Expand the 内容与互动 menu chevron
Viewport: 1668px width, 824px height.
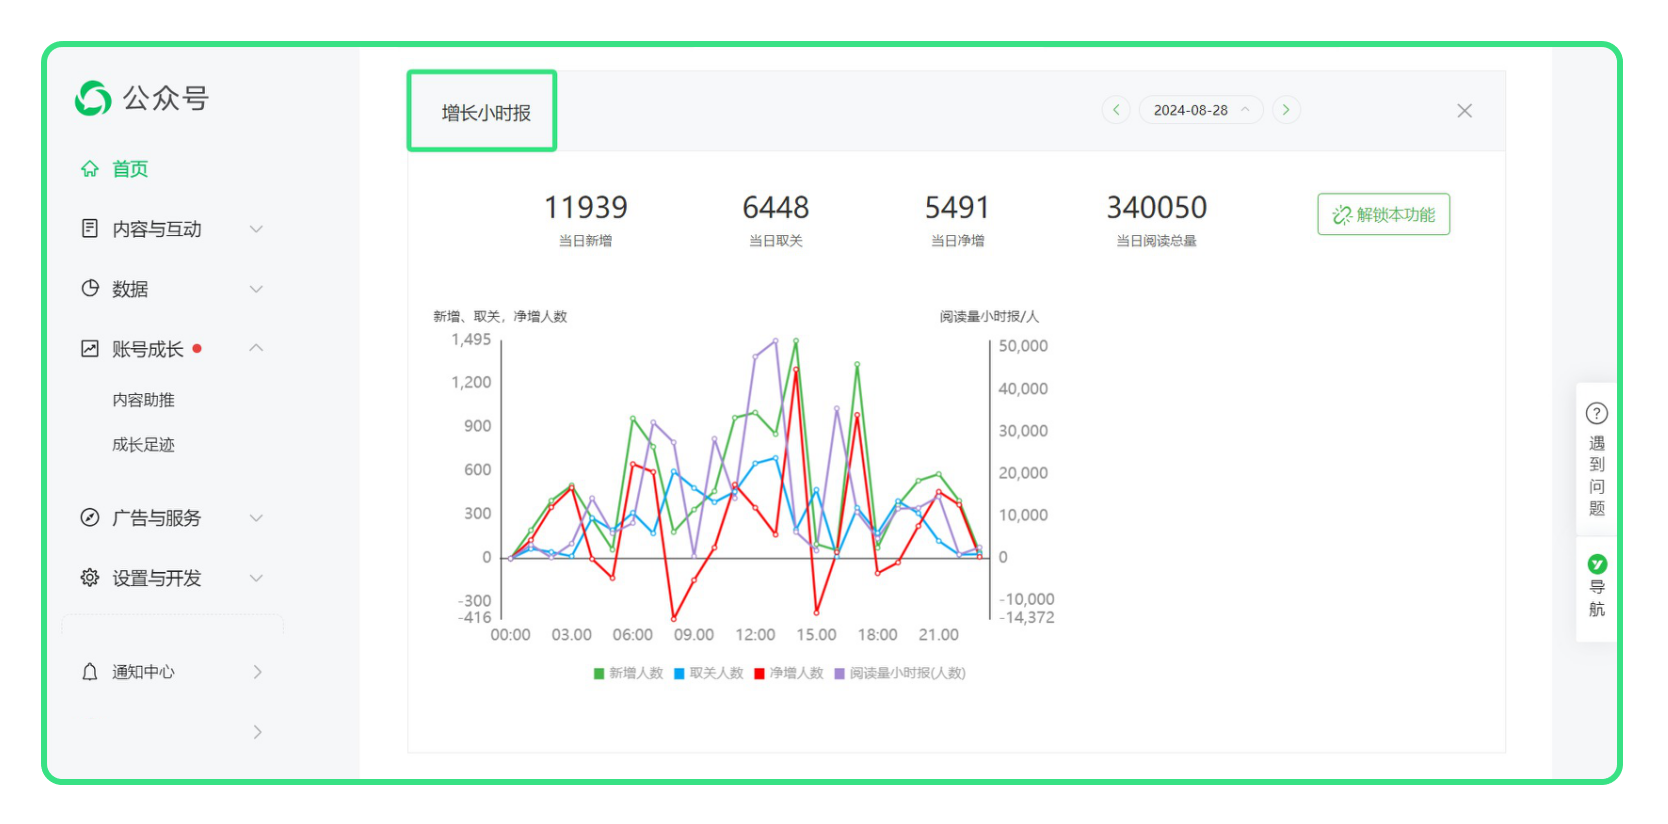(x=256, y=229)
